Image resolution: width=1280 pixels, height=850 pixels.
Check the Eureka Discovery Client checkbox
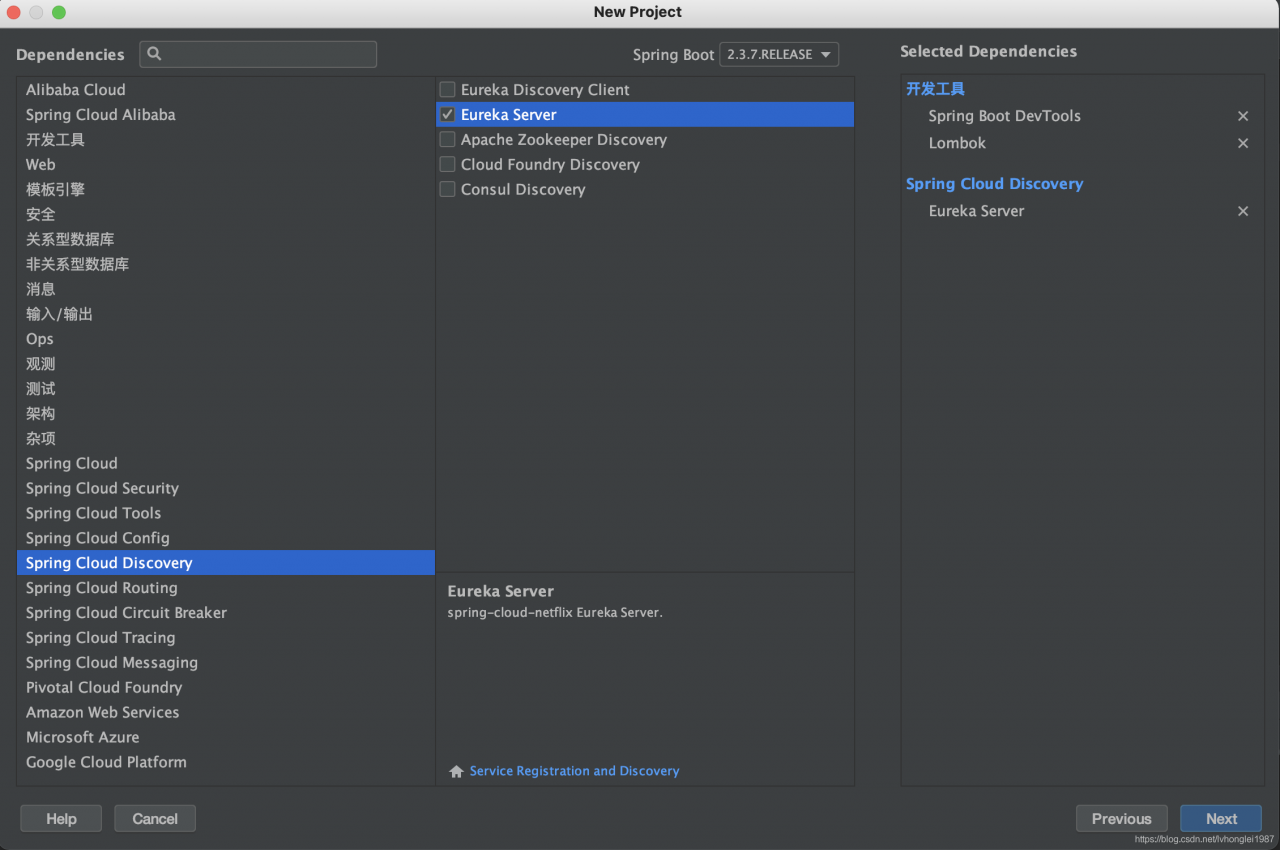(x=447, y=90)
